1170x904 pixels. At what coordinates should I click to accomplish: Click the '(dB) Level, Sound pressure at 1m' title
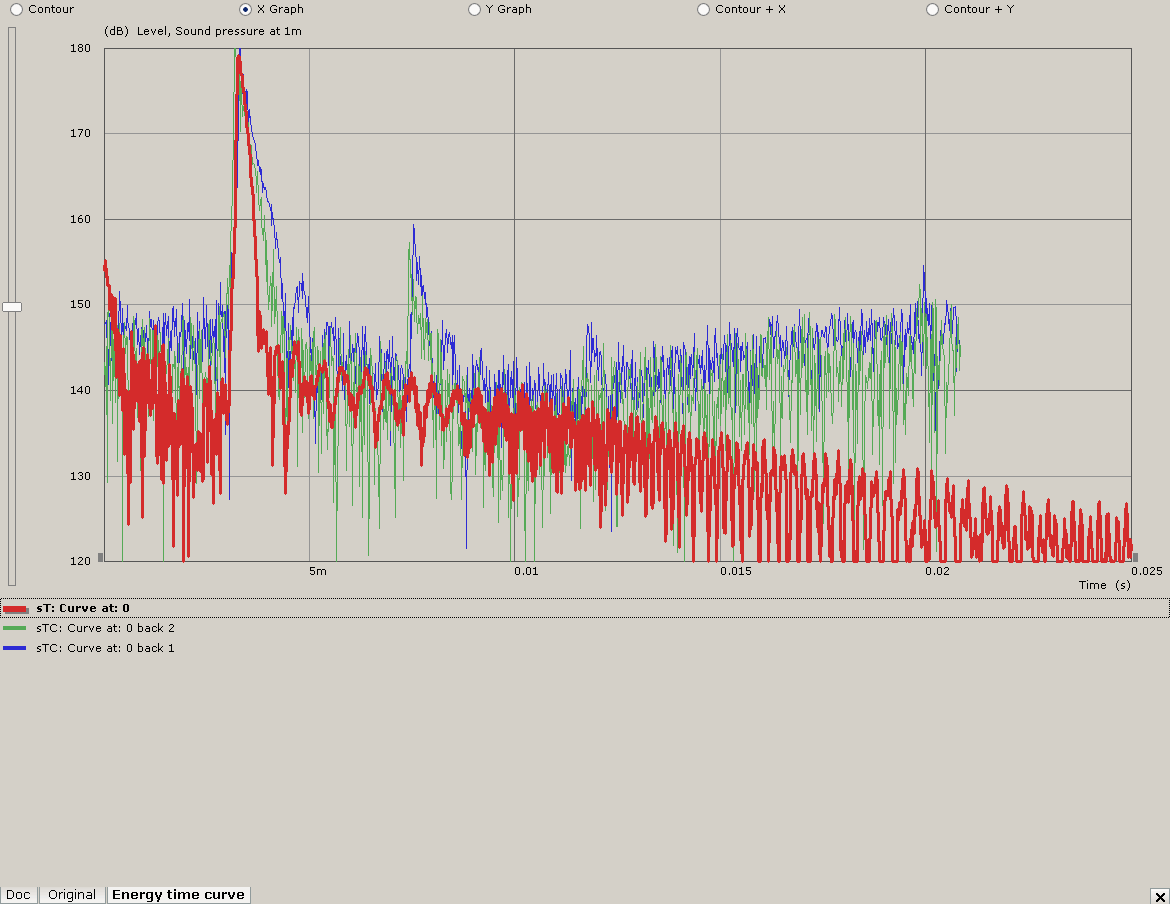point(203,31)
